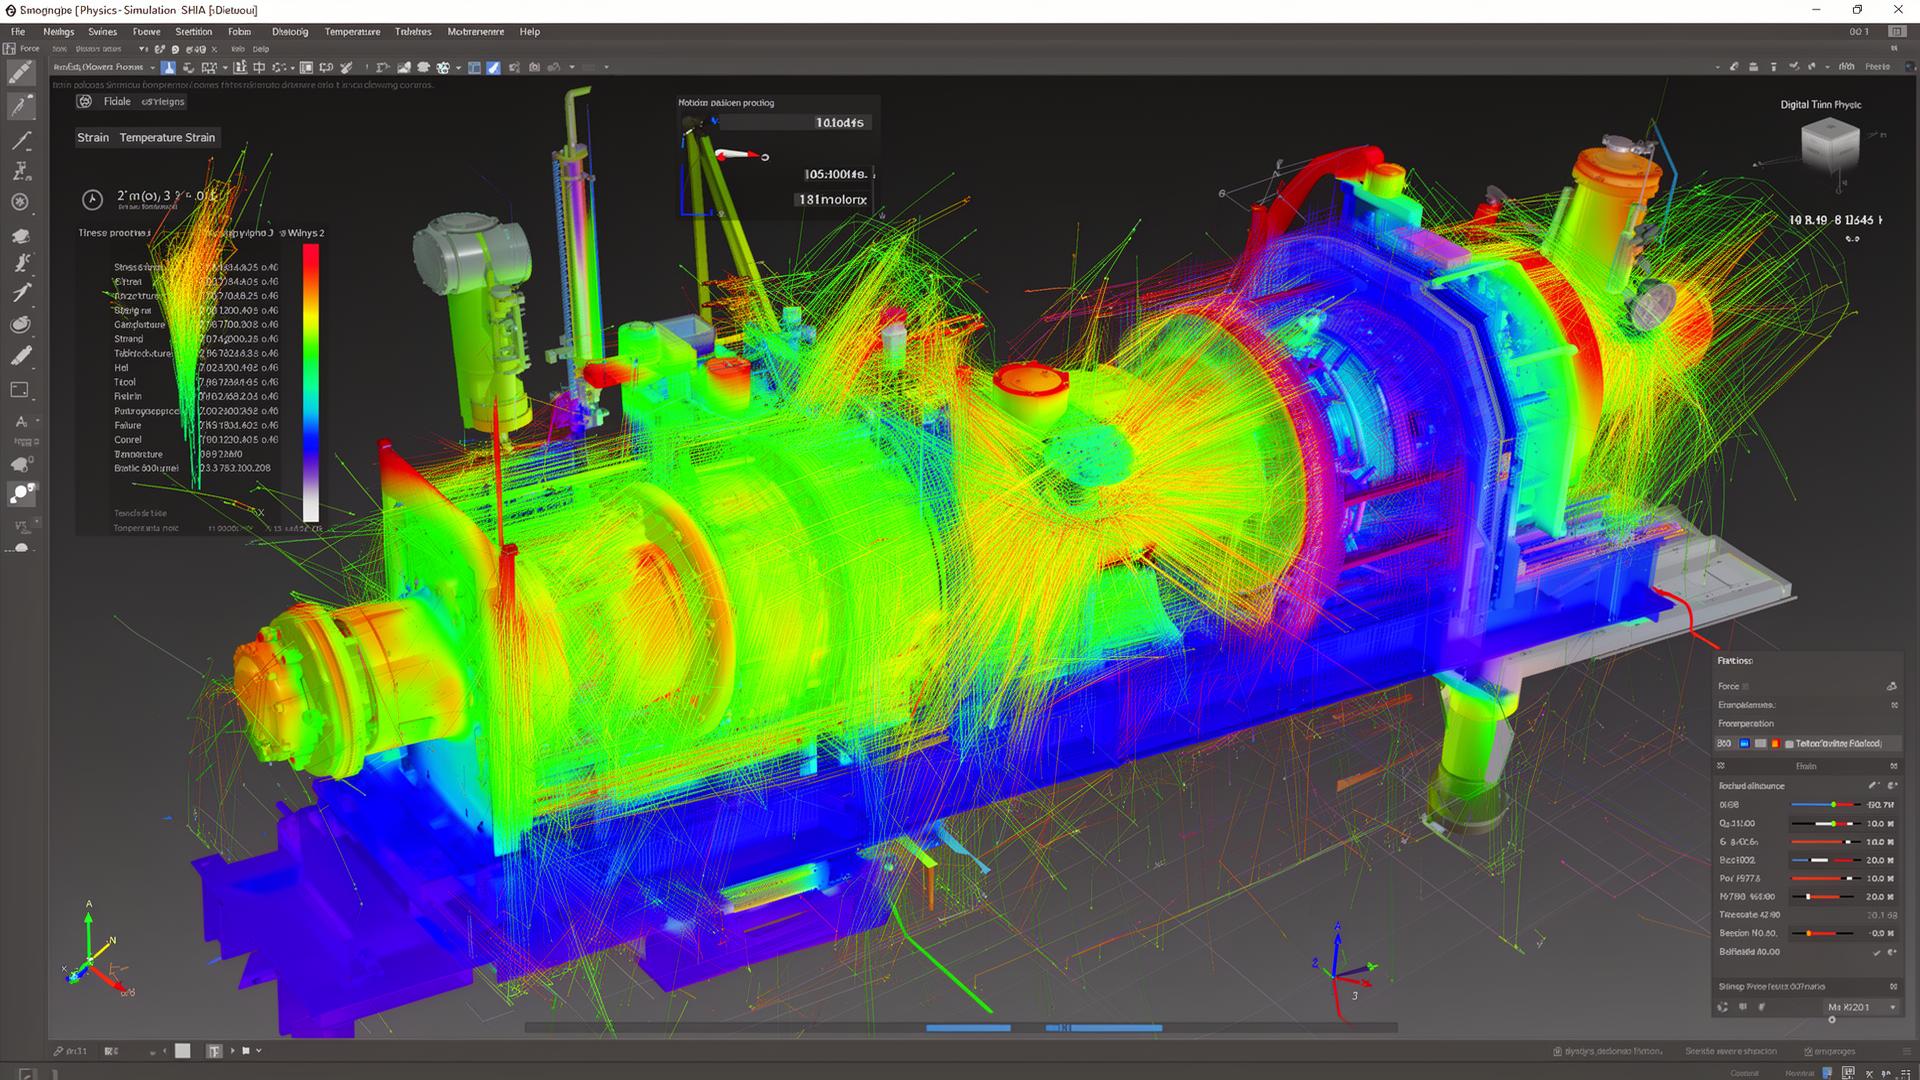Collapse the Etrain section using left chevrons
Screen dimensions: 1920x1080
click(1721, 766)
